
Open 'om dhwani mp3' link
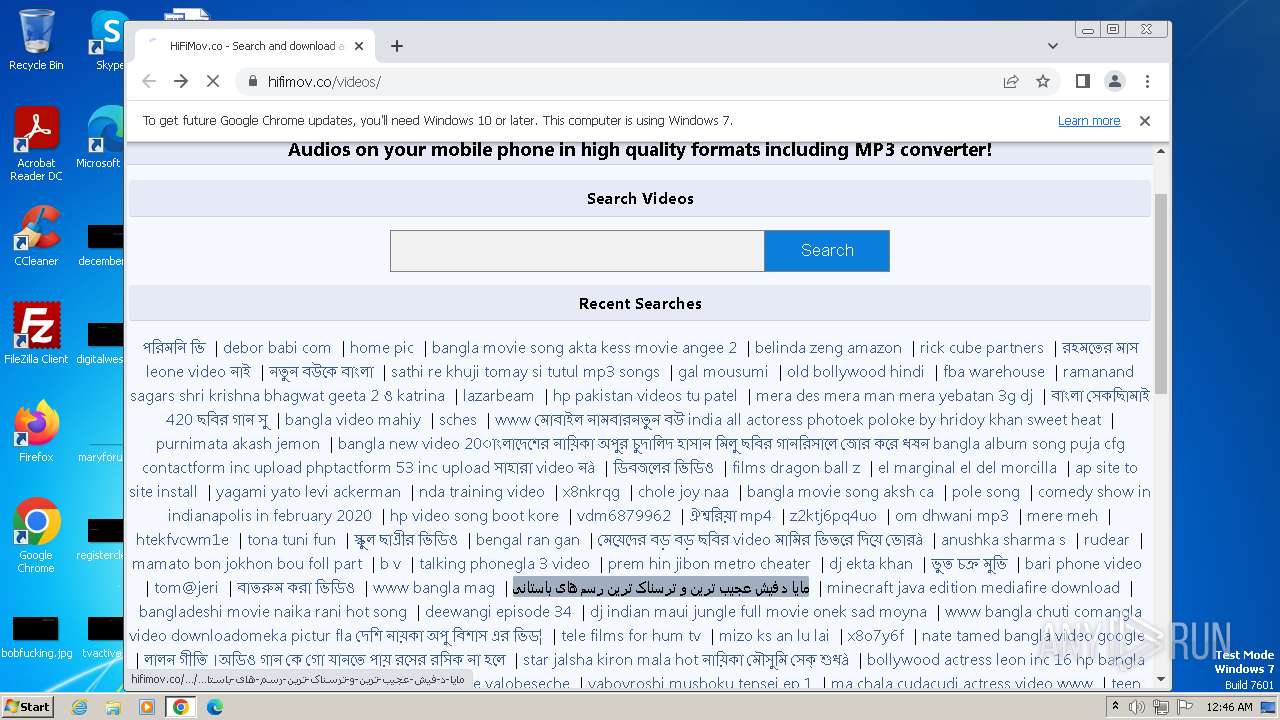(x=952, y=516)
